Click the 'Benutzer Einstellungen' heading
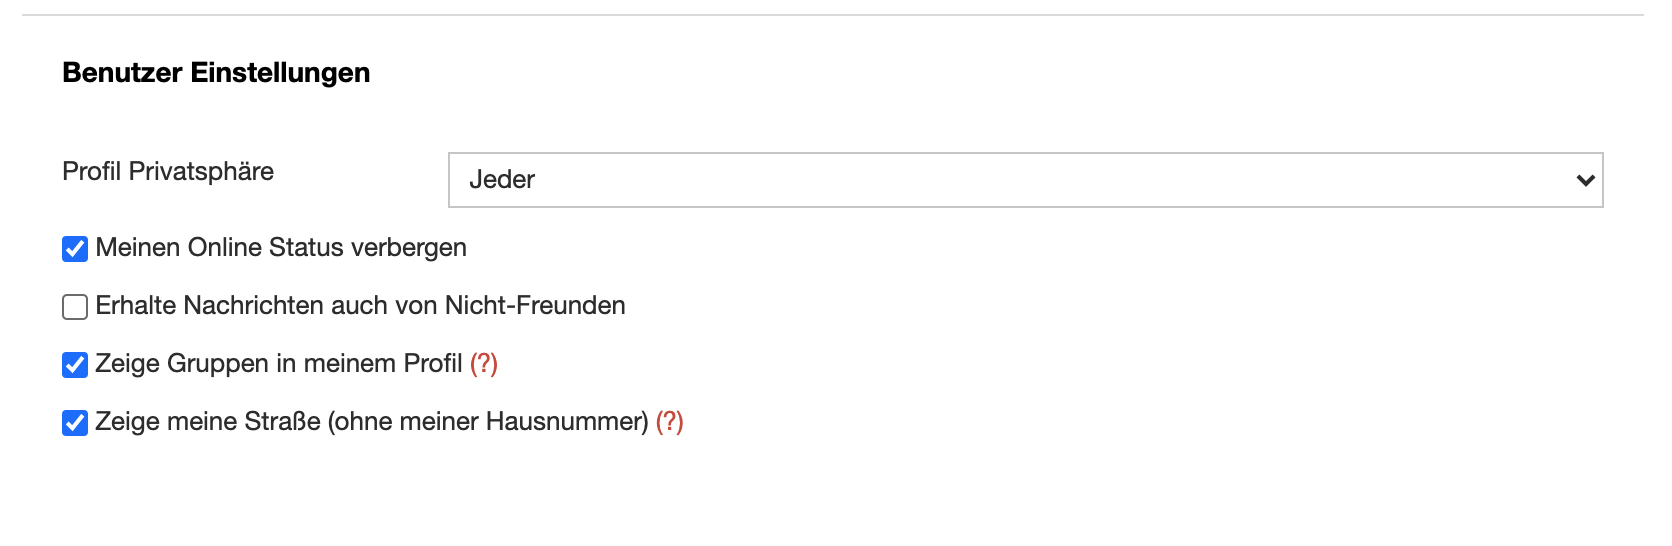Screen dimensions: 1672x546 tap(216, 73)
